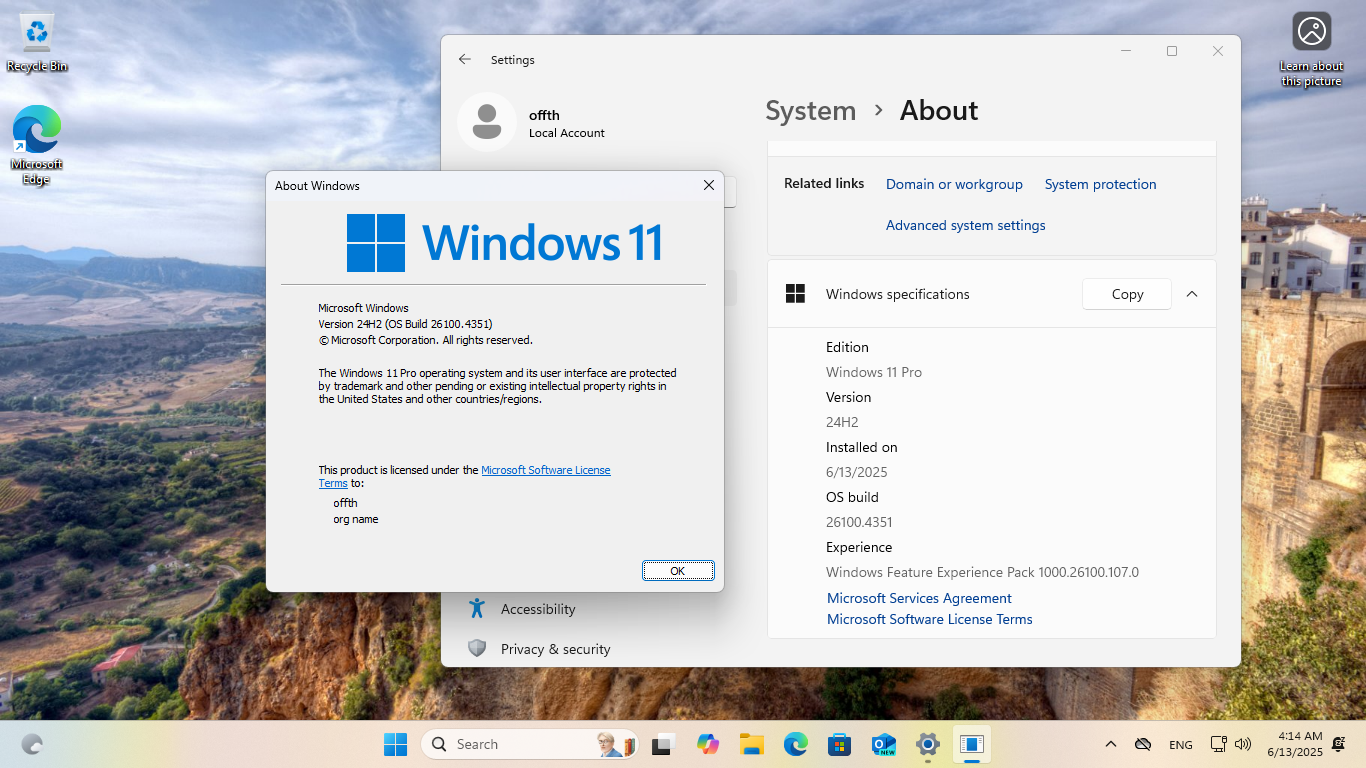This screenshot has height=768, width=1366.
Task: Click the 'Experience' label in Windows specifications
Action: coord(859,547)
